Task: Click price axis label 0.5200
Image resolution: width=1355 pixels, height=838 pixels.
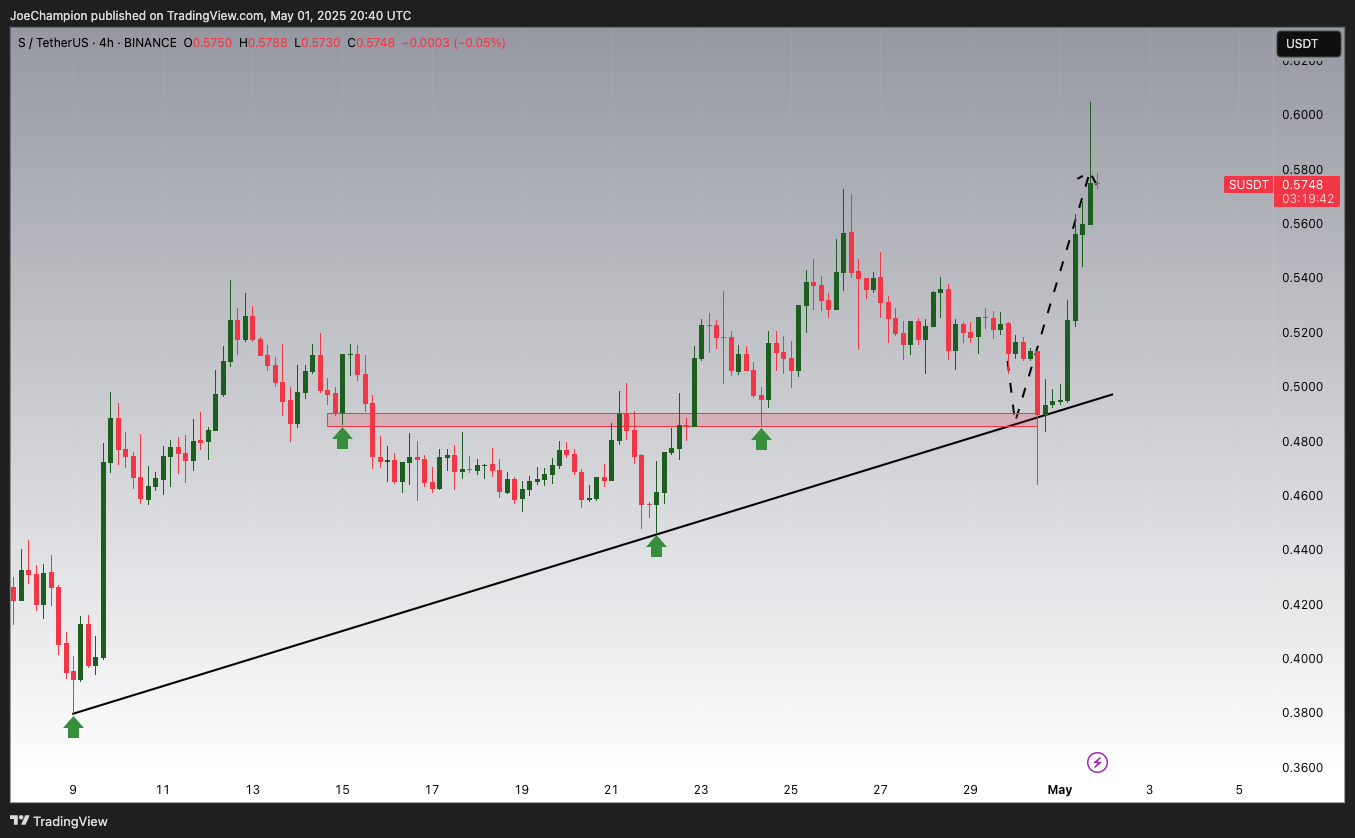Action: pos(1303,333)
